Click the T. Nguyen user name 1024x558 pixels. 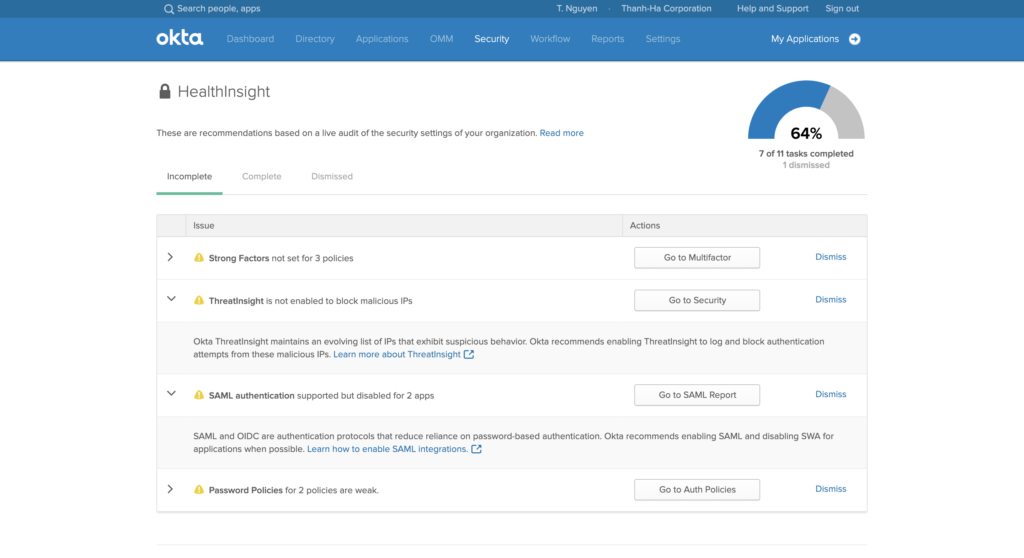point(577,8)
